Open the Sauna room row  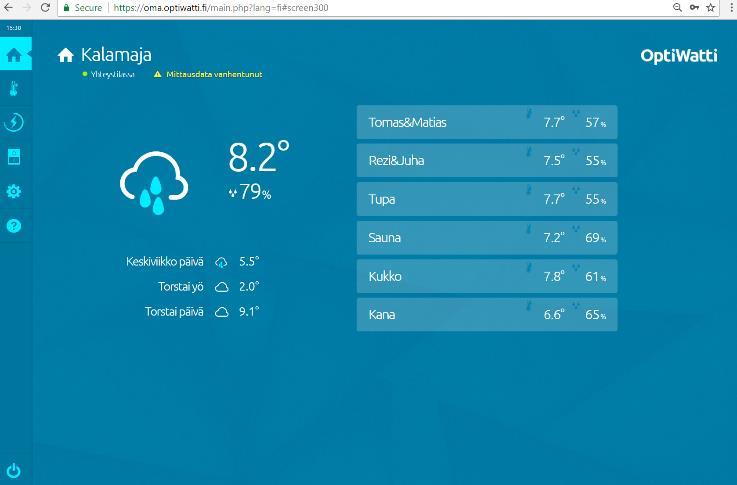coord(487,238)
